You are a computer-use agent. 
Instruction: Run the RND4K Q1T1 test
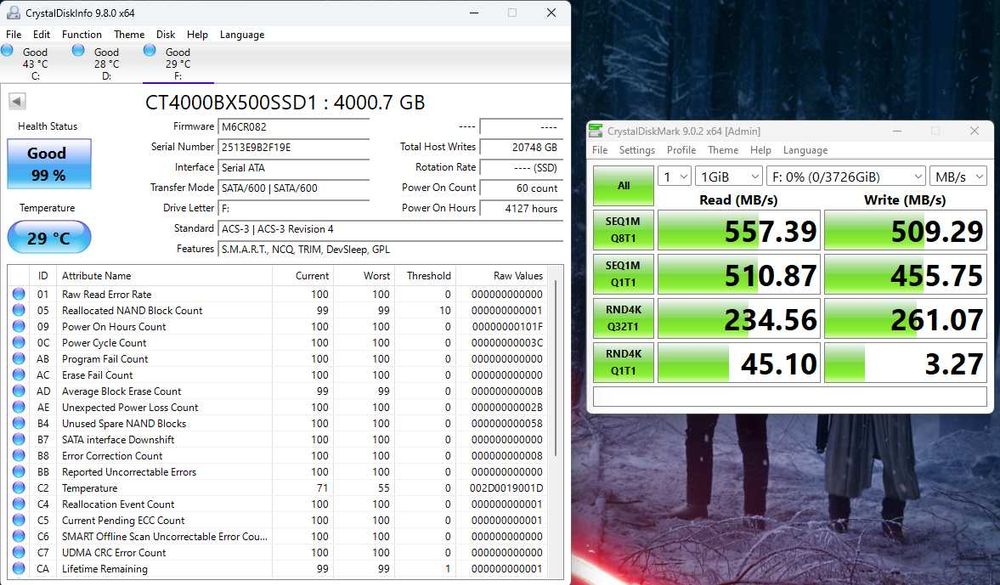click(623, 362)
